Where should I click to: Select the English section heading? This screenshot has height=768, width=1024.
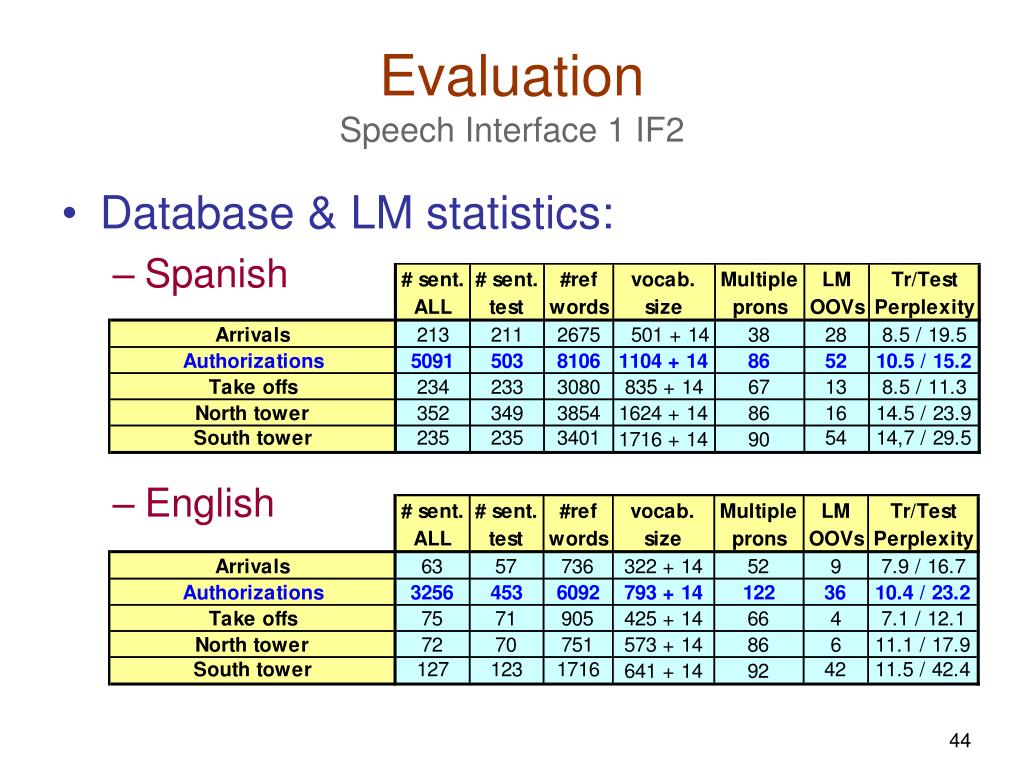pyautogui.click(x=209, y=504)
